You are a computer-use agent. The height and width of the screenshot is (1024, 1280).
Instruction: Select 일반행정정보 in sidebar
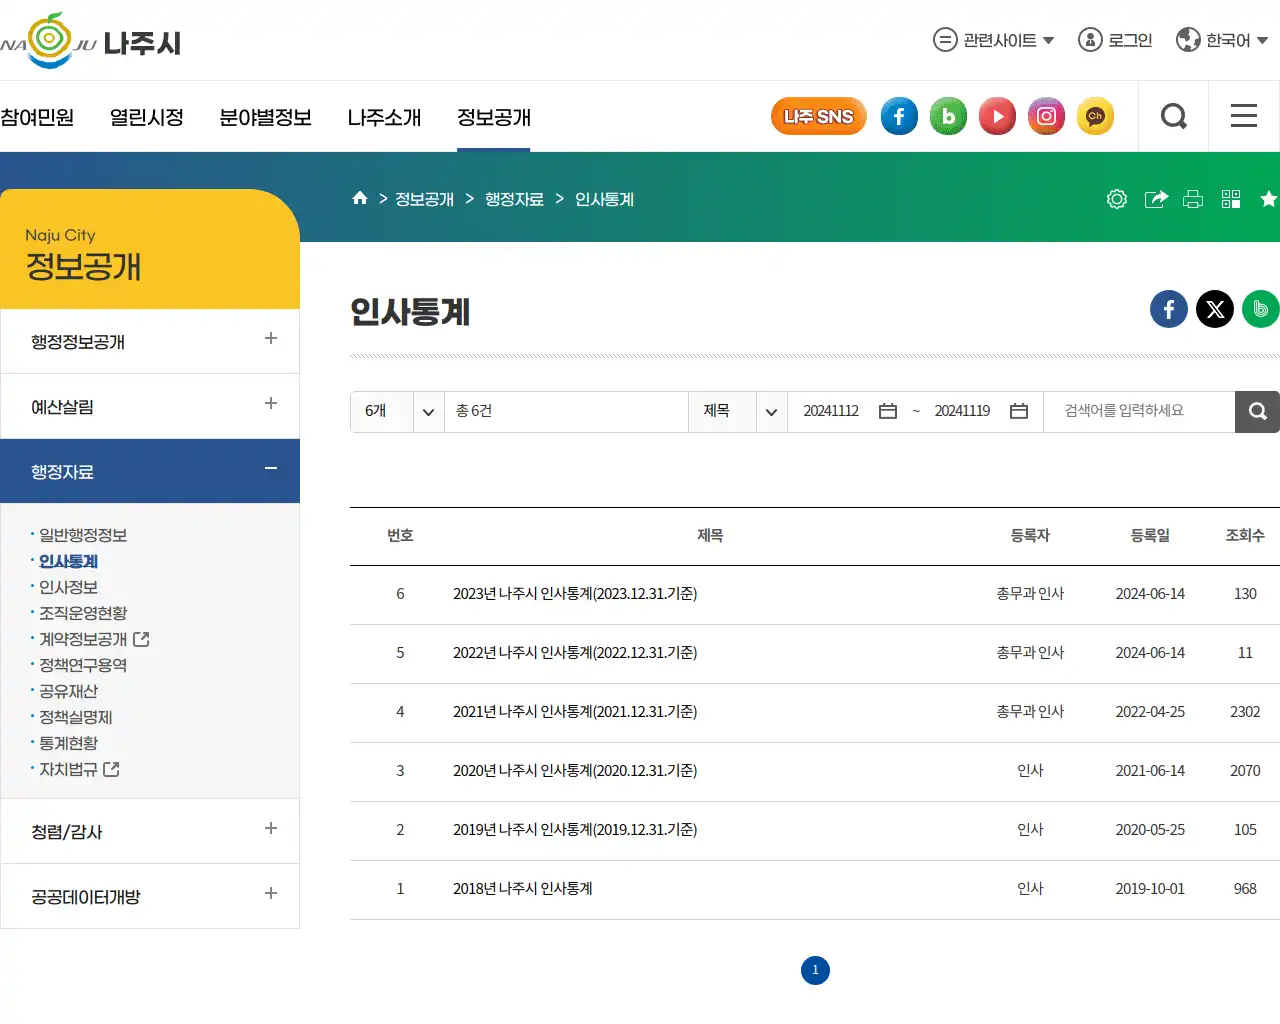tap(83, 535)
